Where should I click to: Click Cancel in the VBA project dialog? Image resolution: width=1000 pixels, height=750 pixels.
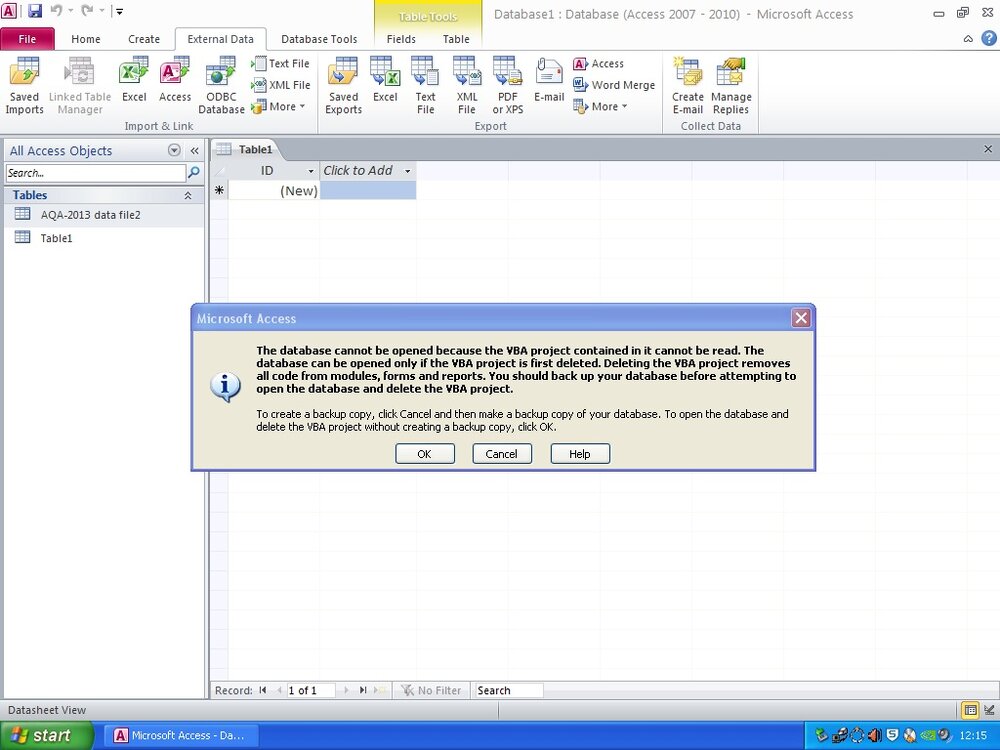tap(502, 454)
